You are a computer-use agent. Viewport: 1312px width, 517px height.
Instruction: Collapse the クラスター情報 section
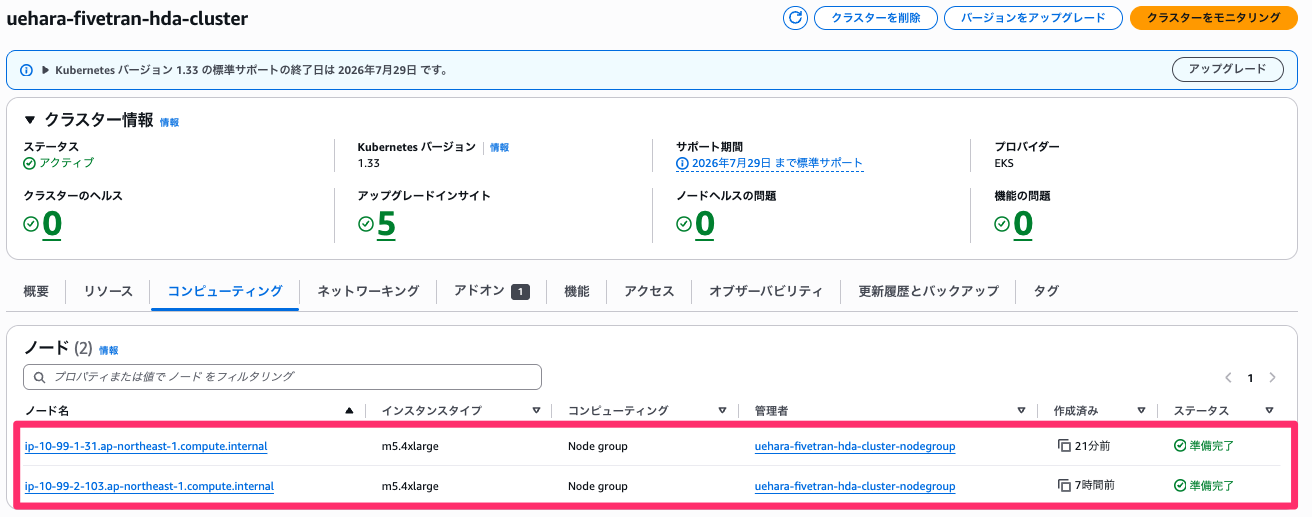30,121
